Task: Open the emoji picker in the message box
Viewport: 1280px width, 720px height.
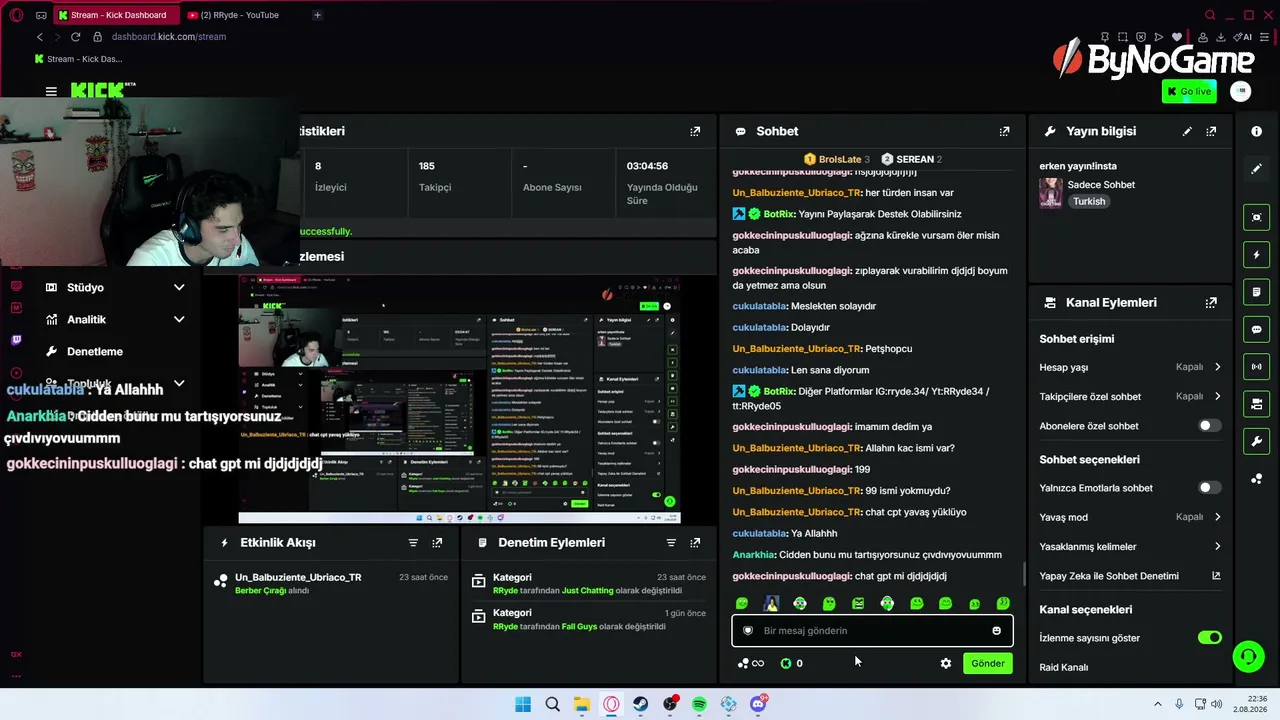Action: click(x=996, y=631)
